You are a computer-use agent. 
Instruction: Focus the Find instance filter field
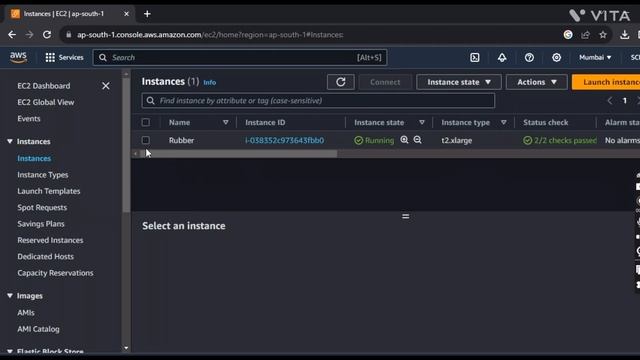coord(318,101)
